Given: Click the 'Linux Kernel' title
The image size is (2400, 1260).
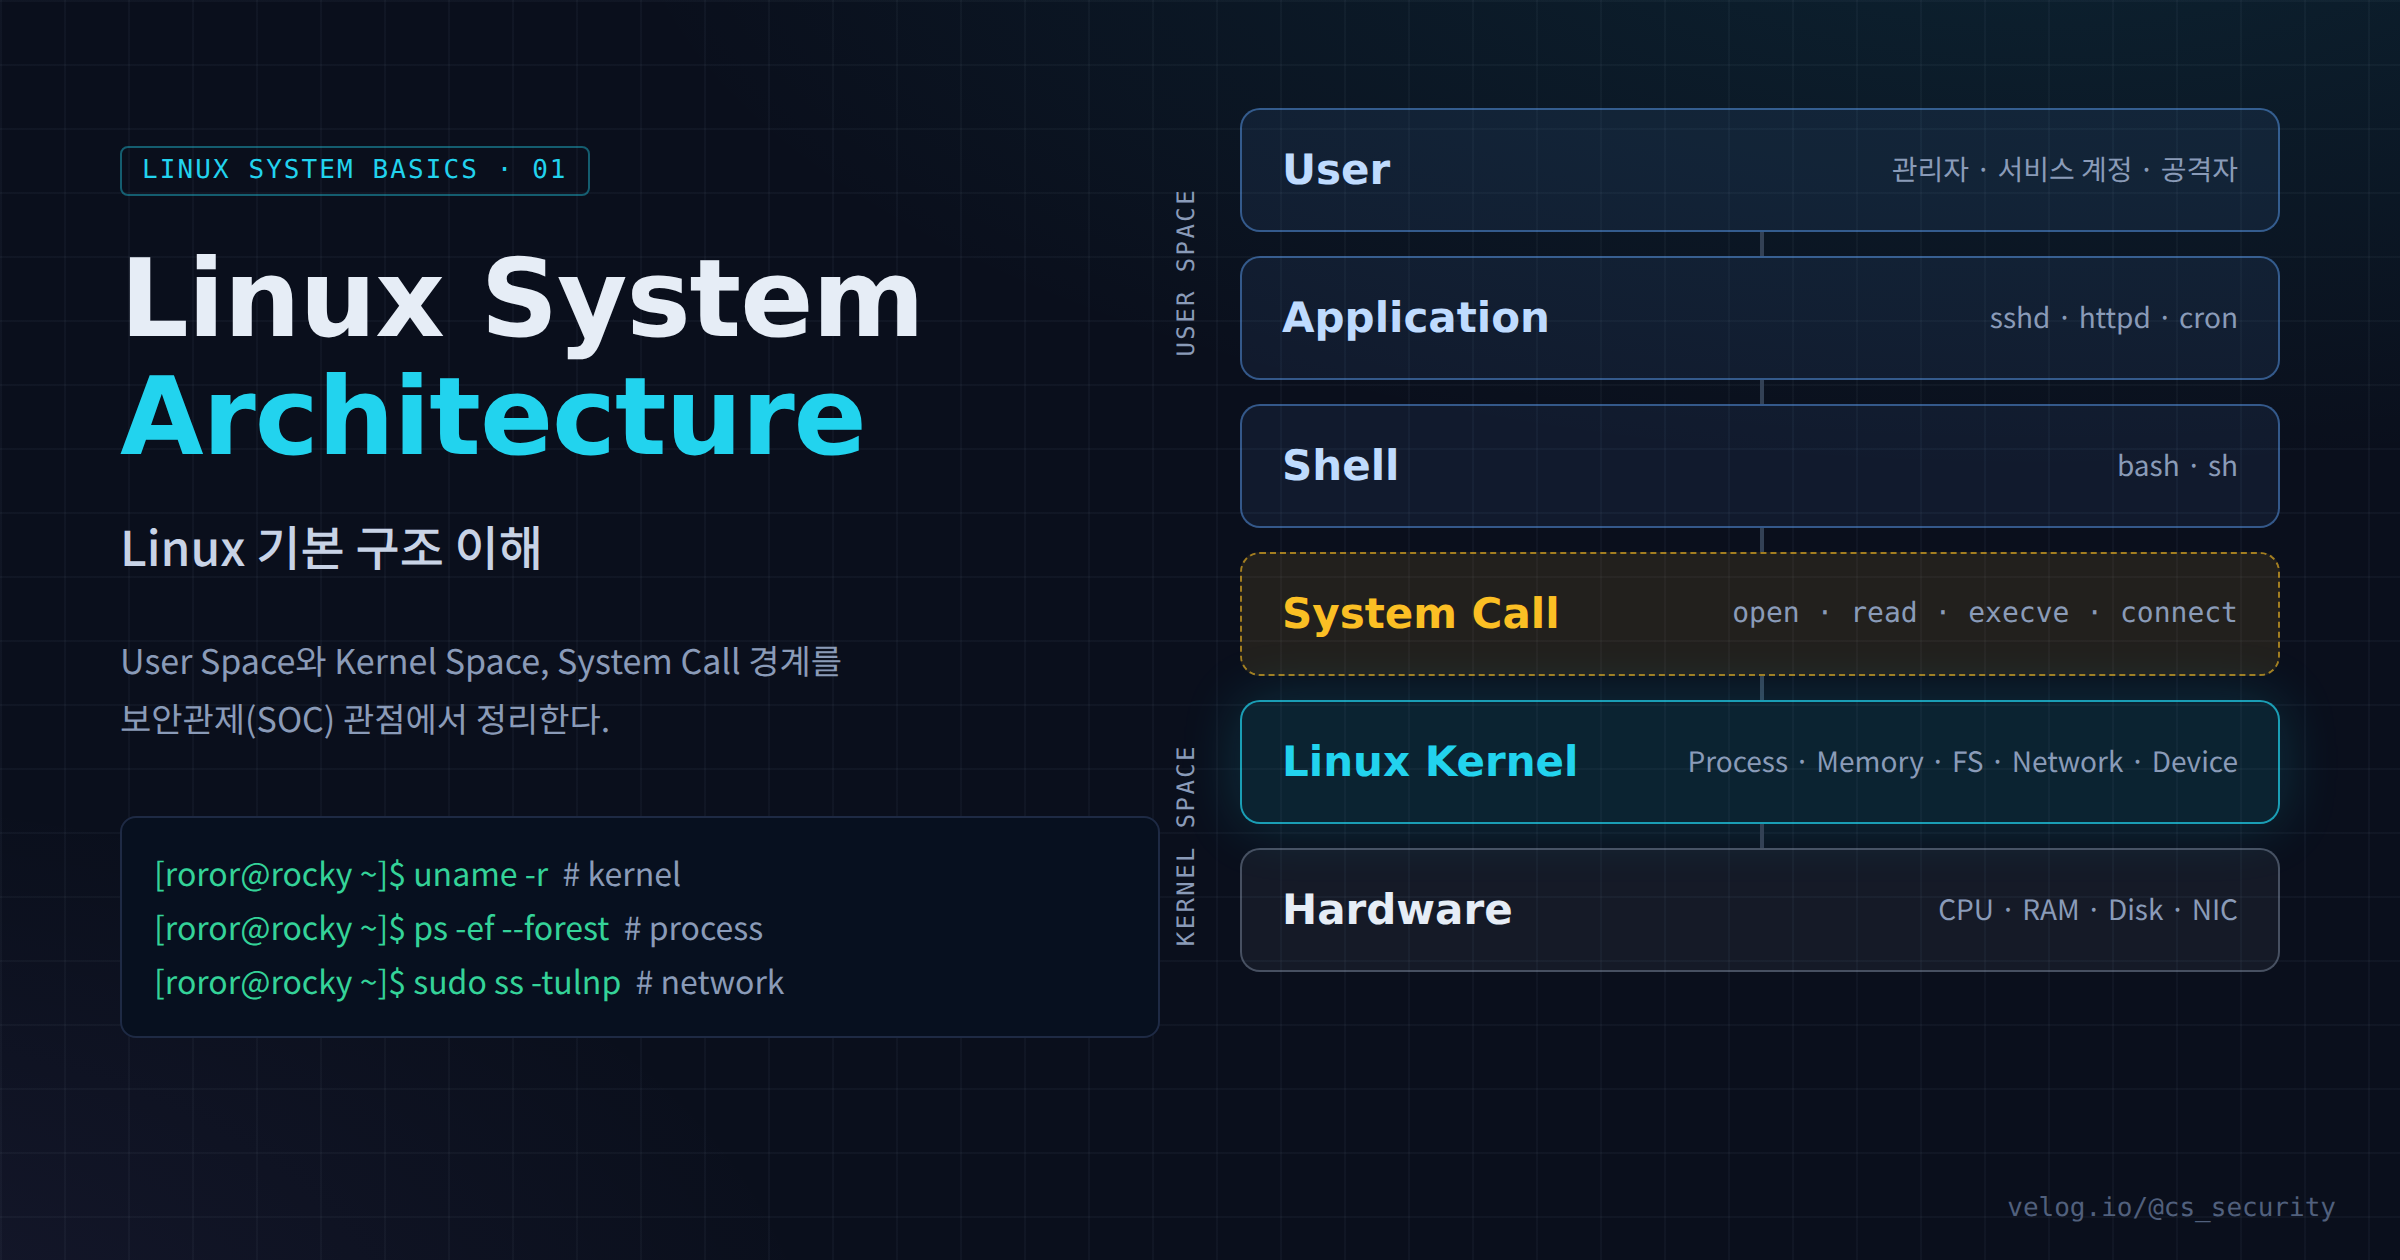Looking at the screenshot, I should [x=1430, y=761].
